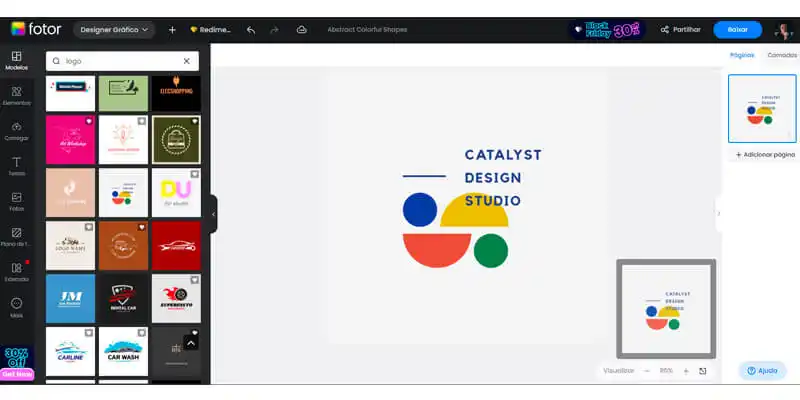Select STUDIO text on canvas
This screenshot has width=800, height=400.
click(492, 201)
